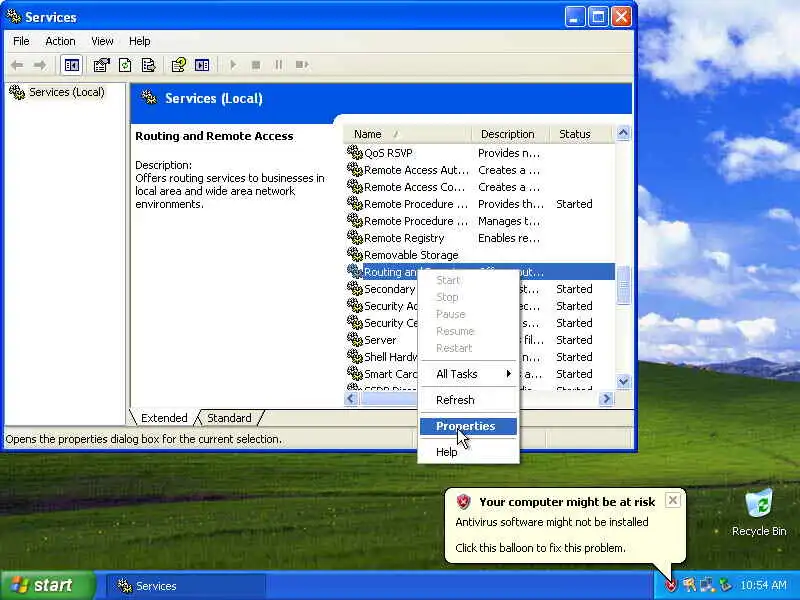
Task: Minimize the Services window
Action: tap(575, 17)
